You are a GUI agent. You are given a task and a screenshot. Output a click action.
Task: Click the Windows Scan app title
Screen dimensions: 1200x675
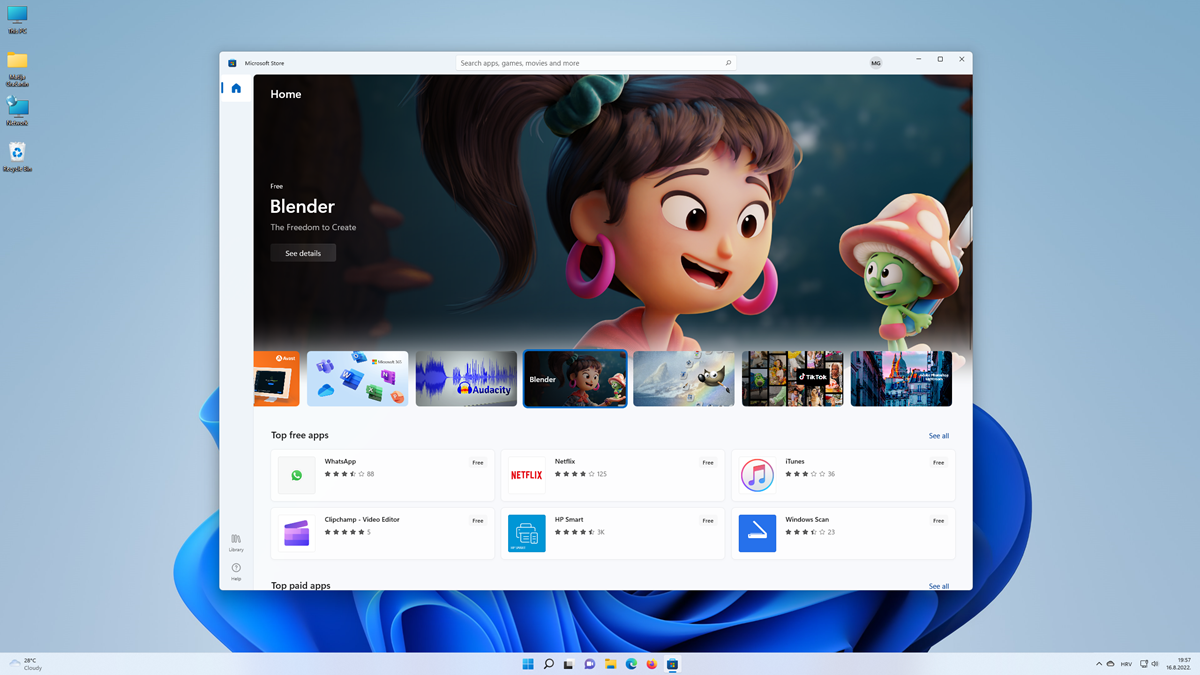pyautogui.click(x=807, y=520)
